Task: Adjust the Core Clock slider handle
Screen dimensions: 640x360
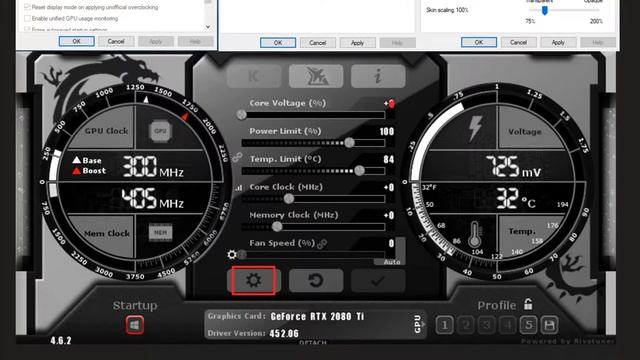Action: tap(289, 199)
